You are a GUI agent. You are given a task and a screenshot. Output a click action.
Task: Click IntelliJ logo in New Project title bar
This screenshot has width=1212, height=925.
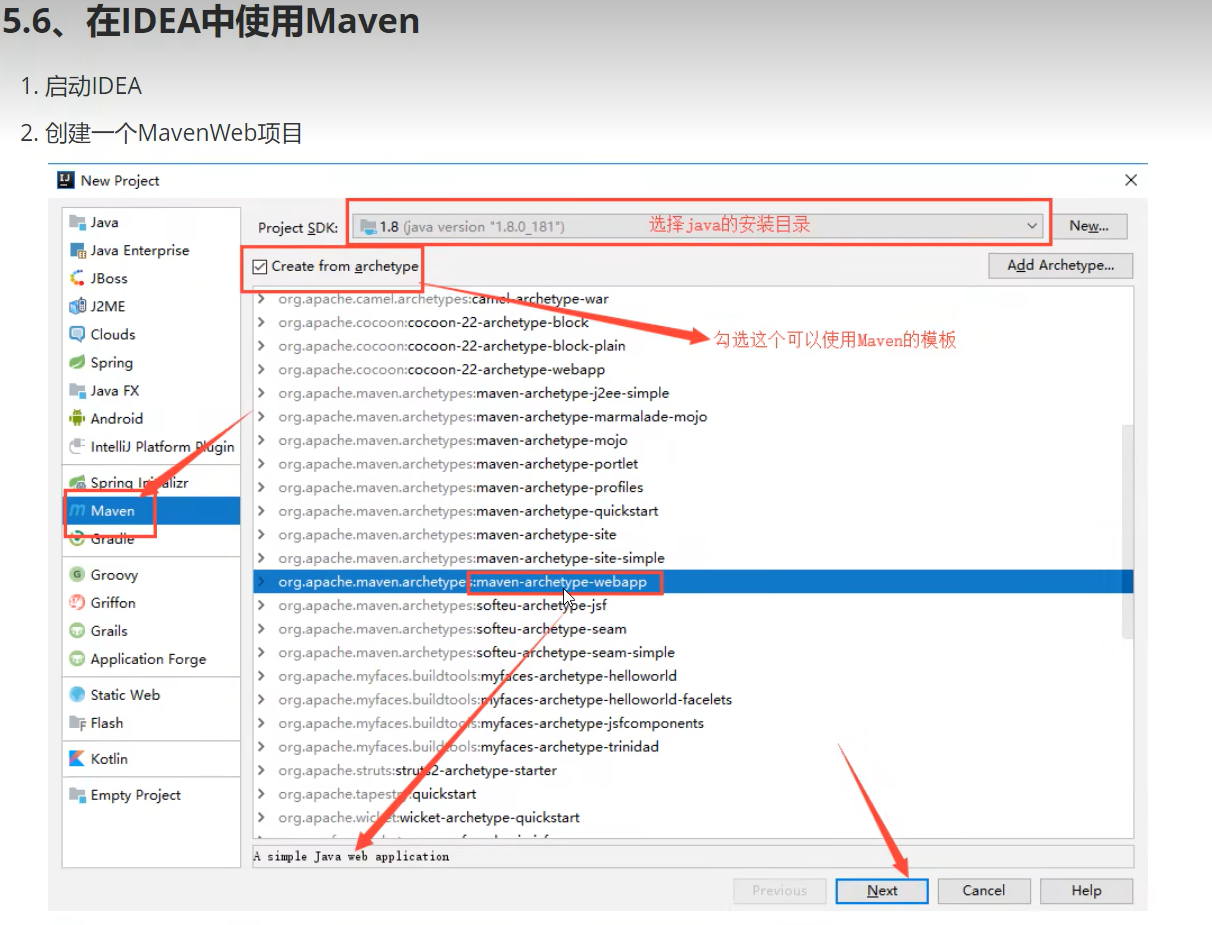coord(66,180)
